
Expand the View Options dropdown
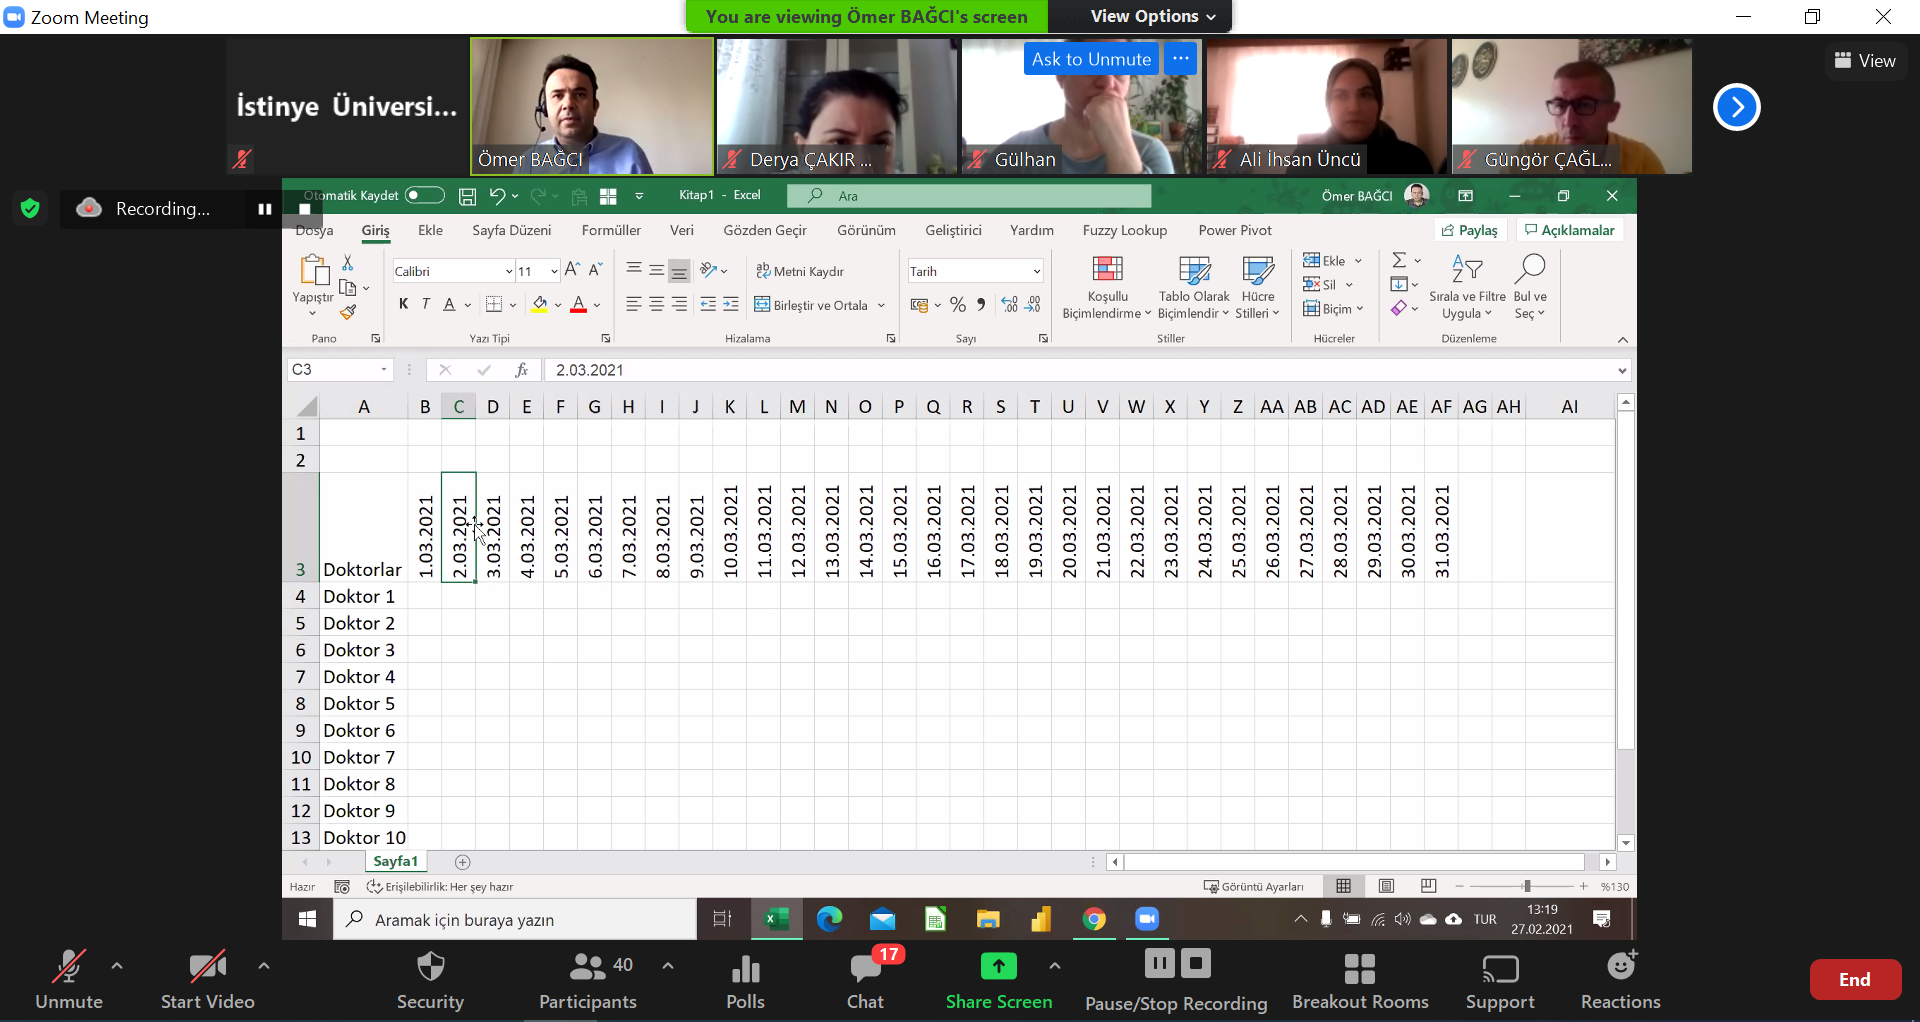[x=1152, y=16]
